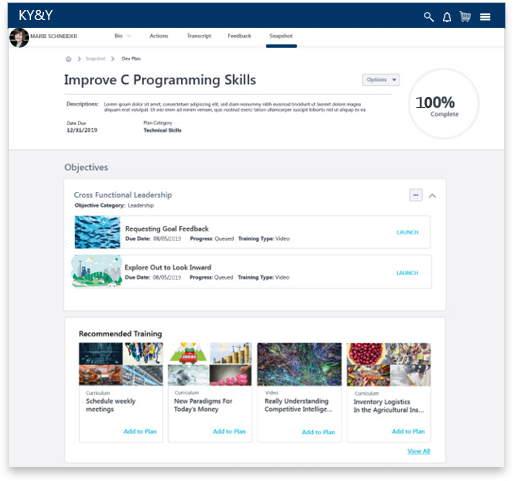Open the ellipsis menu for Cross Functional Leadership
The height and width of the screenshot is (481, 513).
coord(416,195)
